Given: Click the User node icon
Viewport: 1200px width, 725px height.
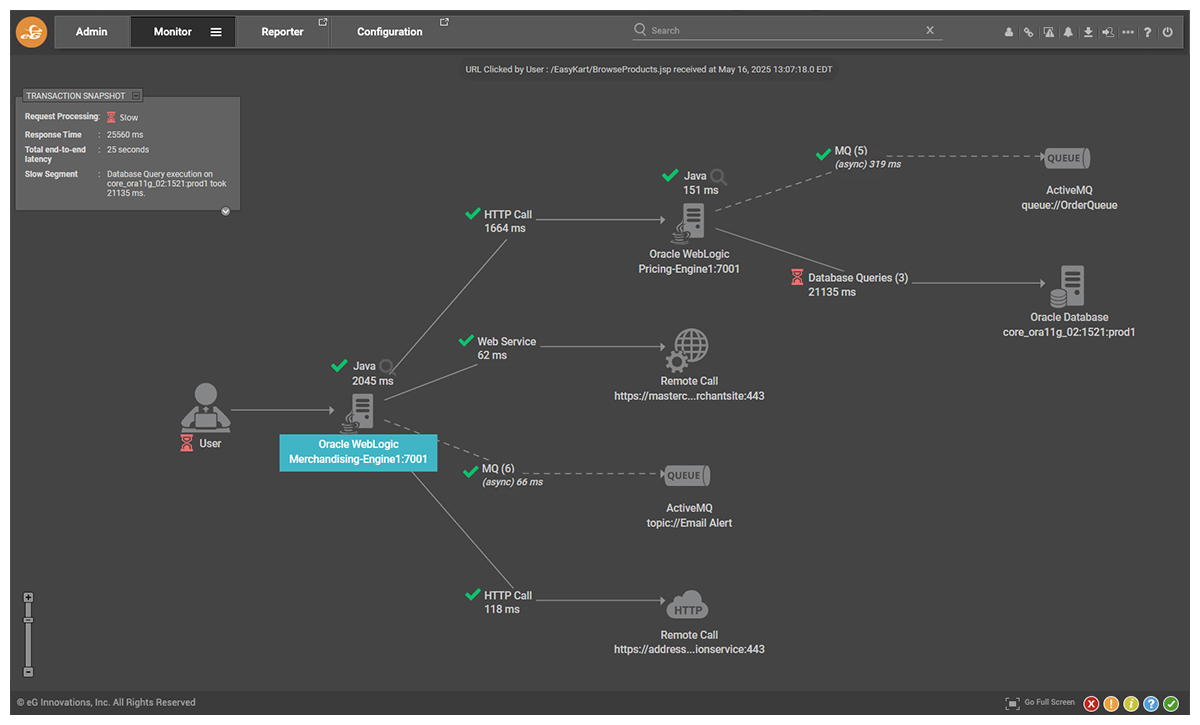Looking at the screenshot, I should (x=205, y=407).
